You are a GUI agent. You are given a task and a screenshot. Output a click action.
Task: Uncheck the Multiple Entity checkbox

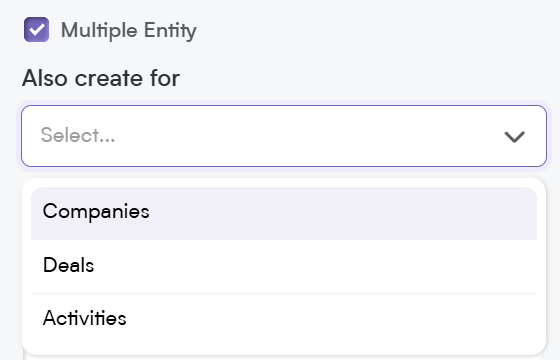click(x=36, y=30)
